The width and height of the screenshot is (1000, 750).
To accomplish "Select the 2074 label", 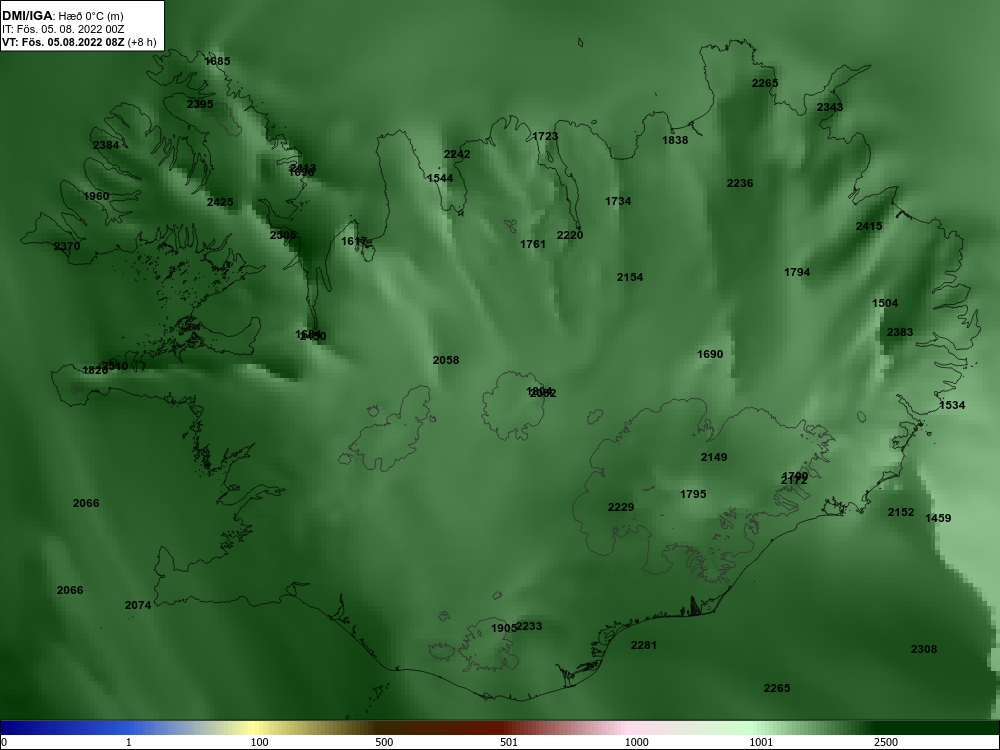I will pos(138,605).
